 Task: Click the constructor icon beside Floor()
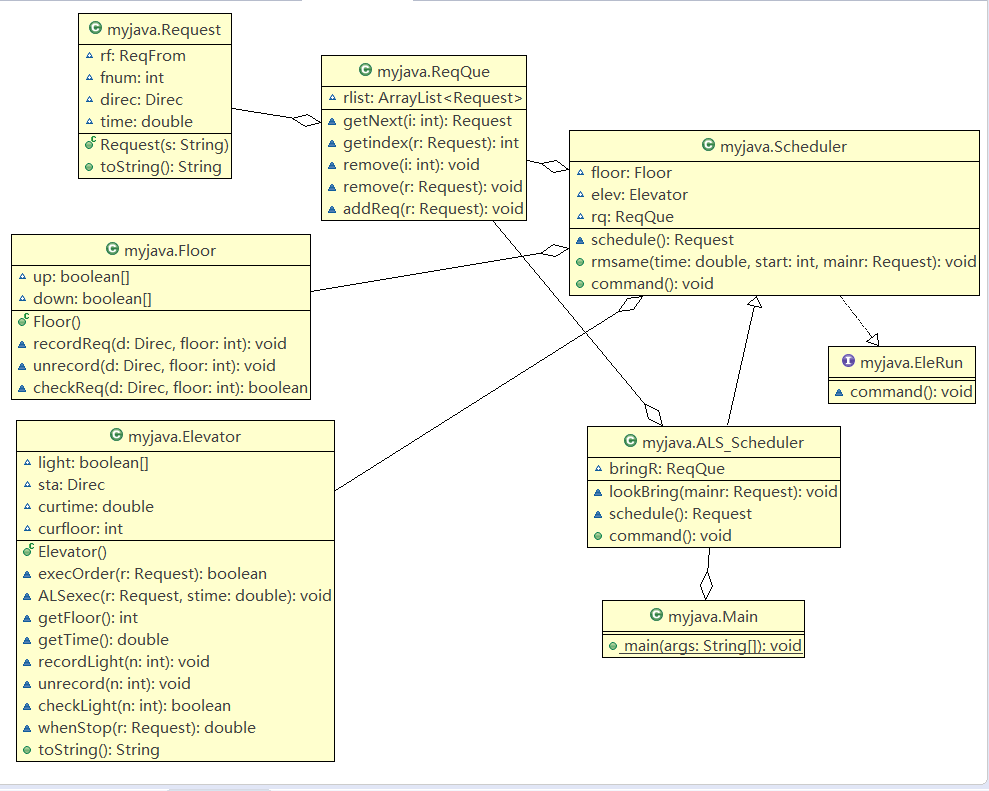(x=23, y=321)
